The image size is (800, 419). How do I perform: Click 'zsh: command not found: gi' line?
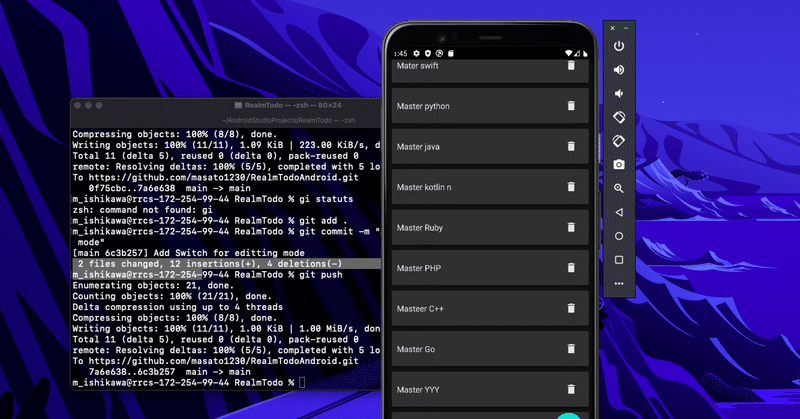pos(142,210)
